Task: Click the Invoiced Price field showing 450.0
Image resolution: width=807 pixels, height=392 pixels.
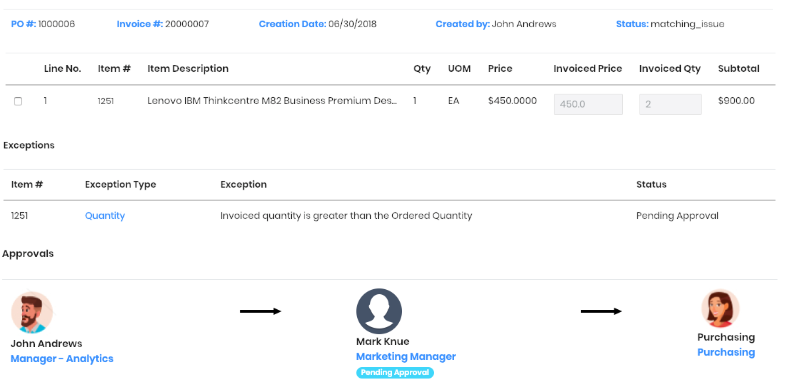Action: pyautogui.click(x=588, y=104)
